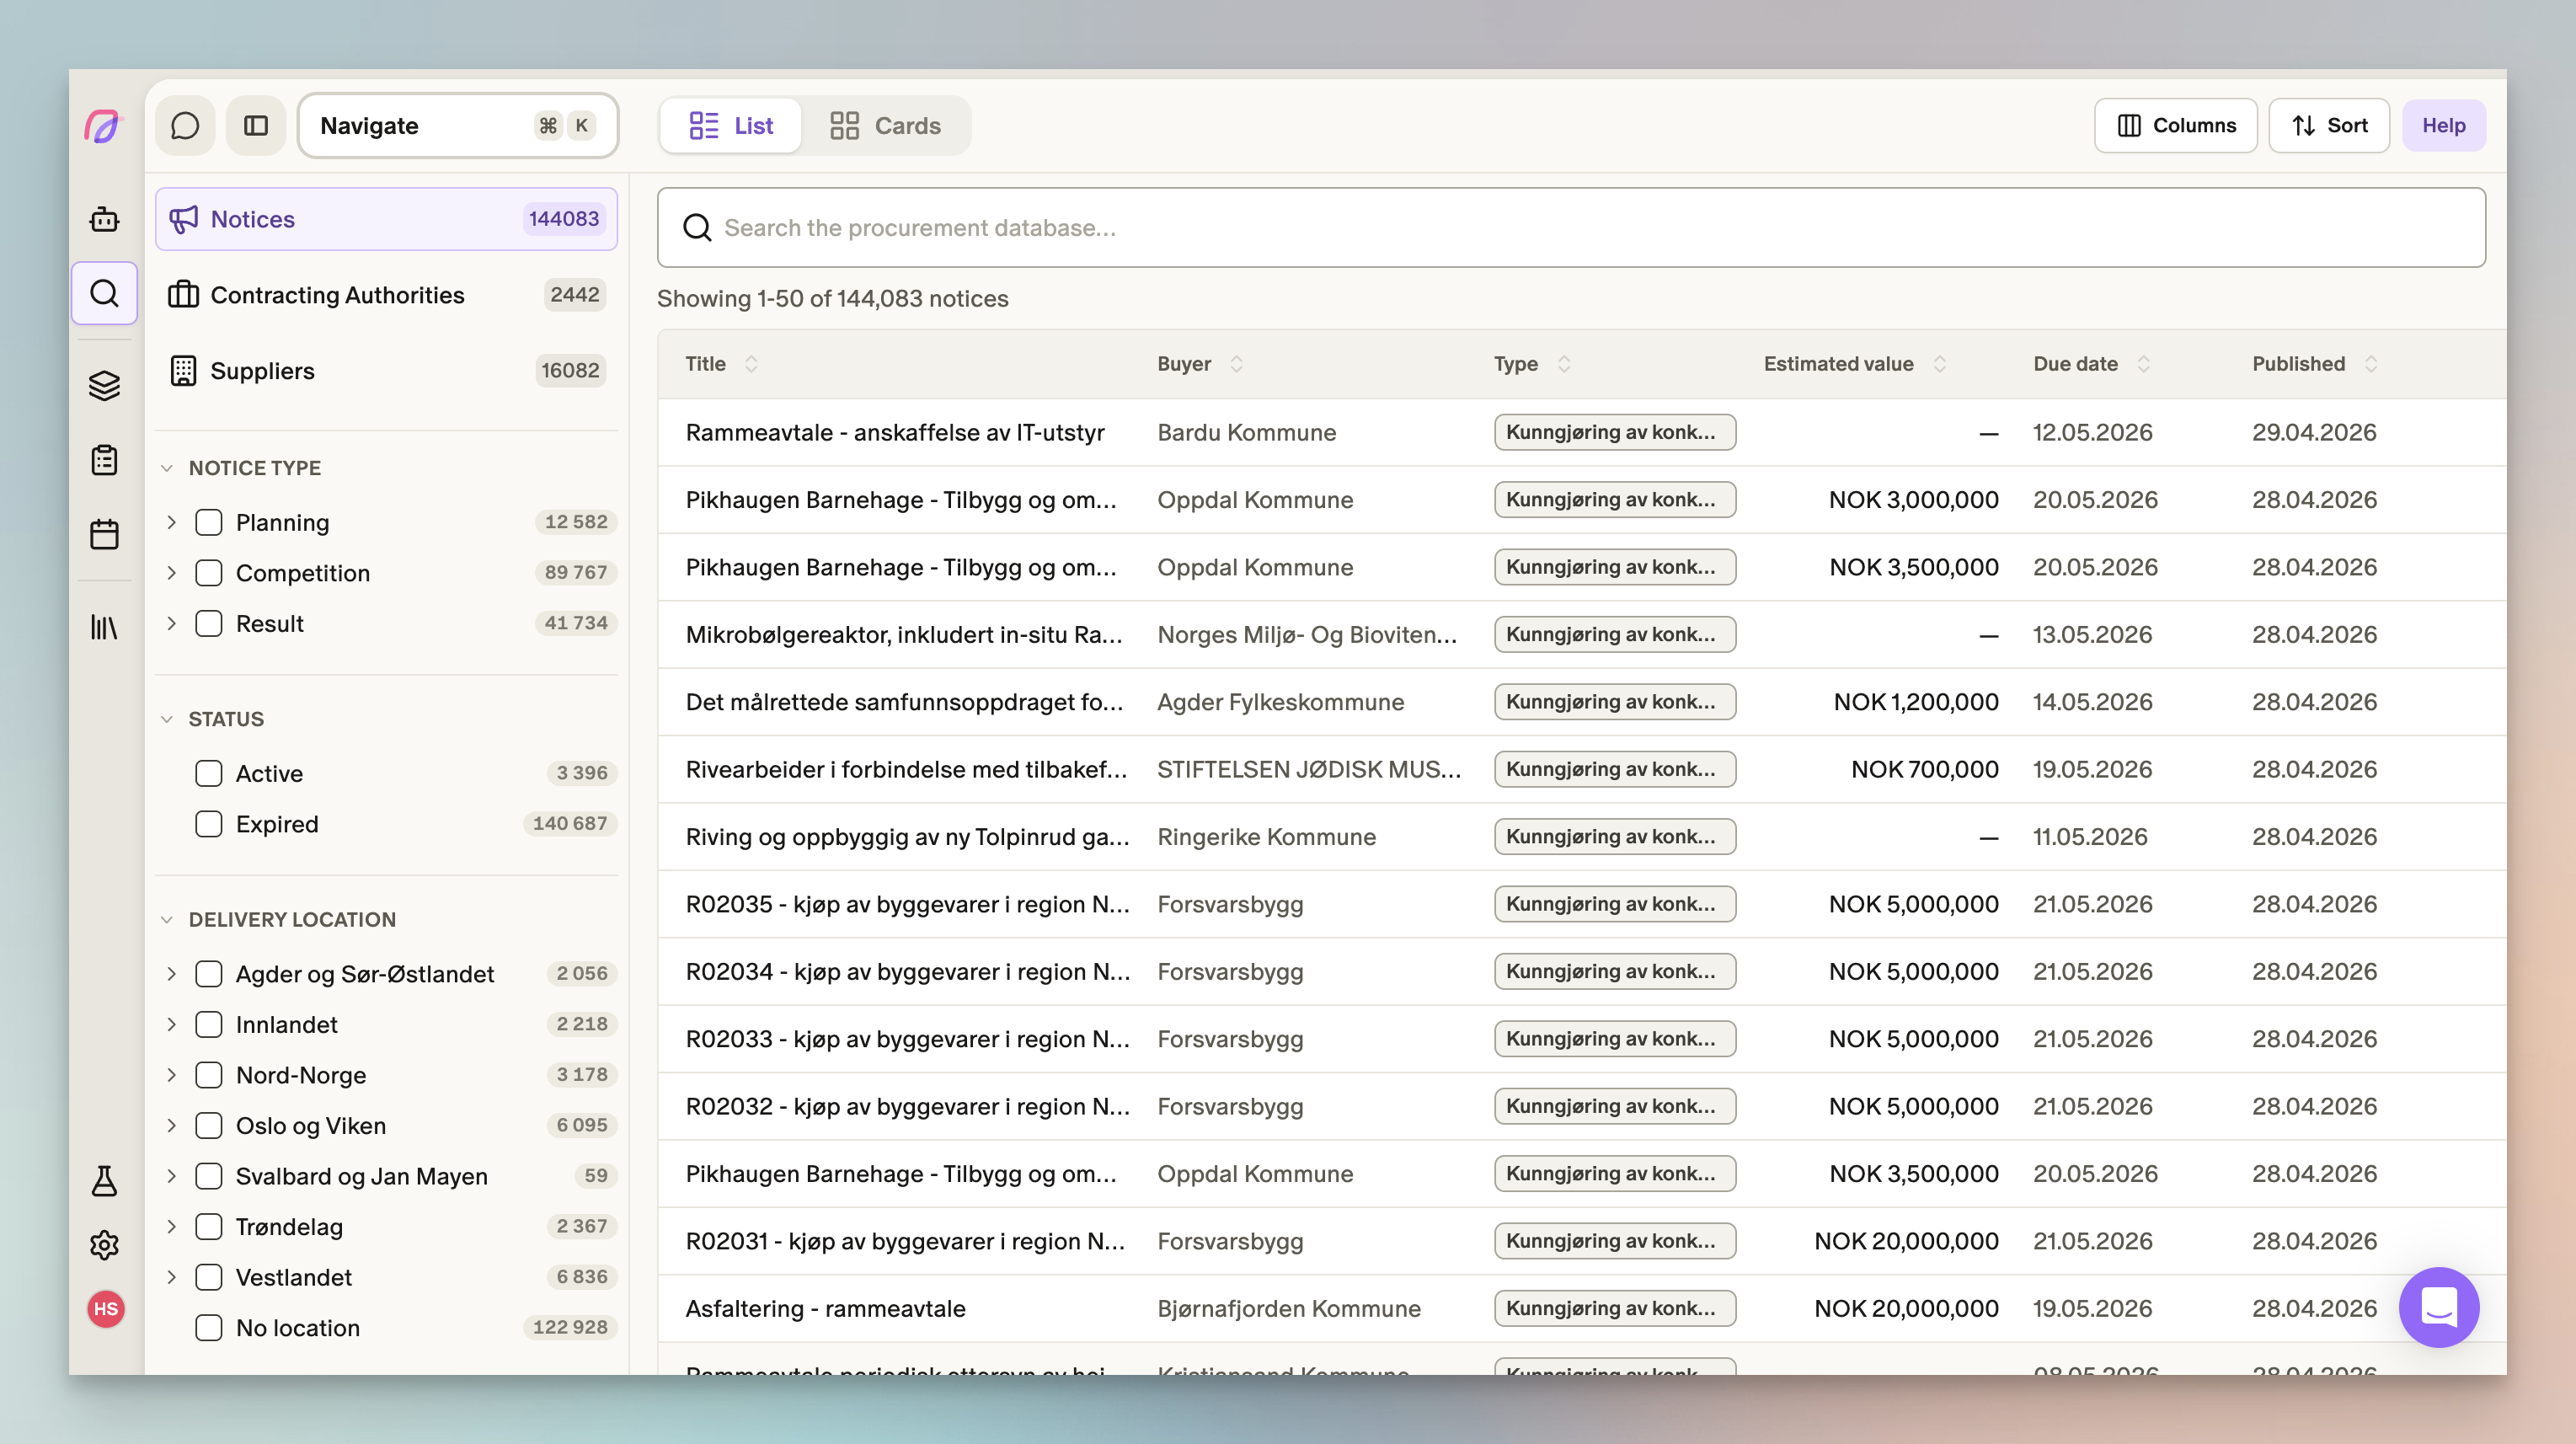Open the library books sidebar icon
Image resolution: width=2576 pixels, height=1444 pixels.
[x=104, y=627]
